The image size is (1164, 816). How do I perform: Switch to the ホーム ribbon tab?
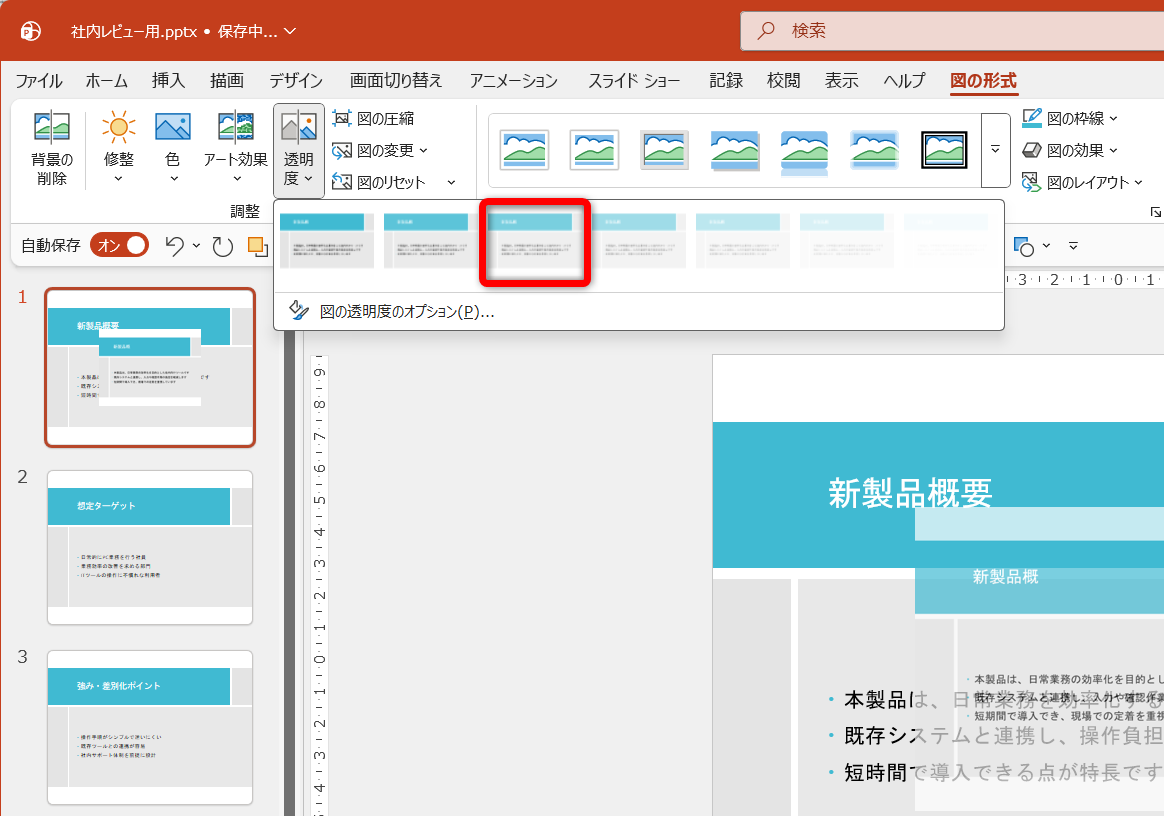coord(106,81)
